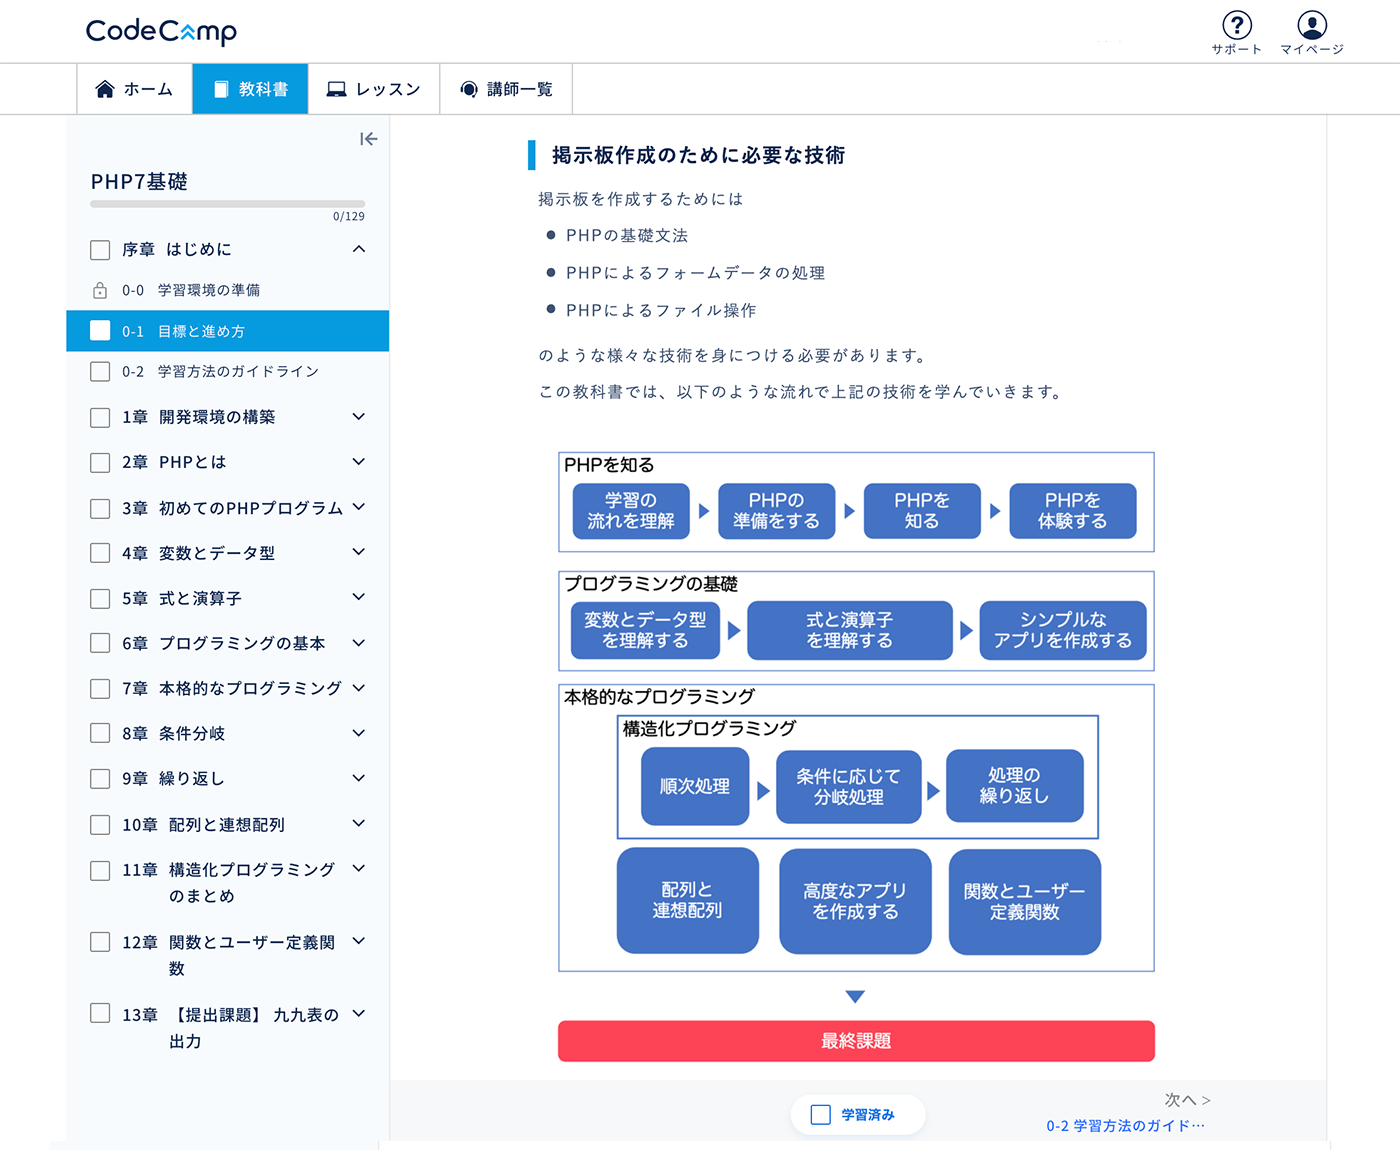Click the red 最終課題 bar
This screenshot has height=1150, width=1400.
coord(856,1041)
